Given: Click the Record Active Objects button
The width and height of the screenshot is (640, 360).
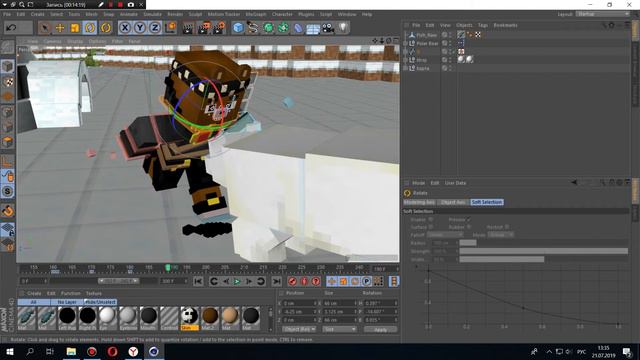Looking at the screenshot, I should coord(292,281).
